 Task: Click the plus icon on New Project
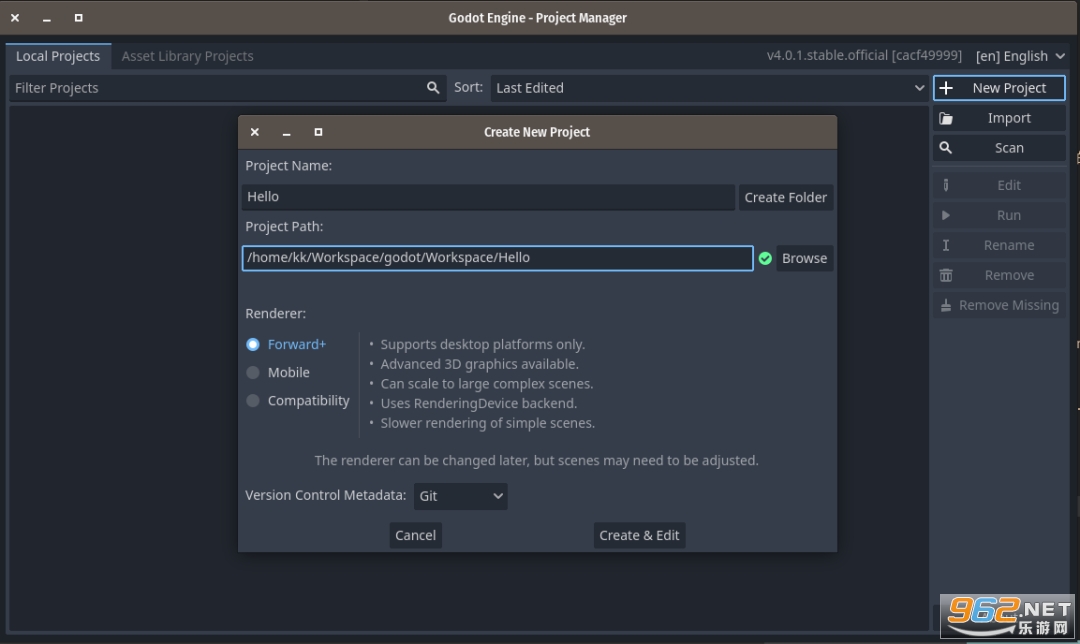[x=946, y=88]
